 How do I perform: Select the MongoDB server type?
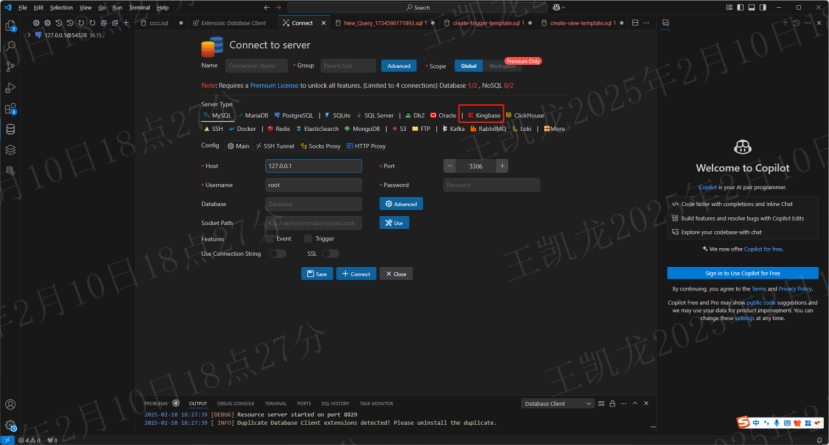[x=362, y=128]
